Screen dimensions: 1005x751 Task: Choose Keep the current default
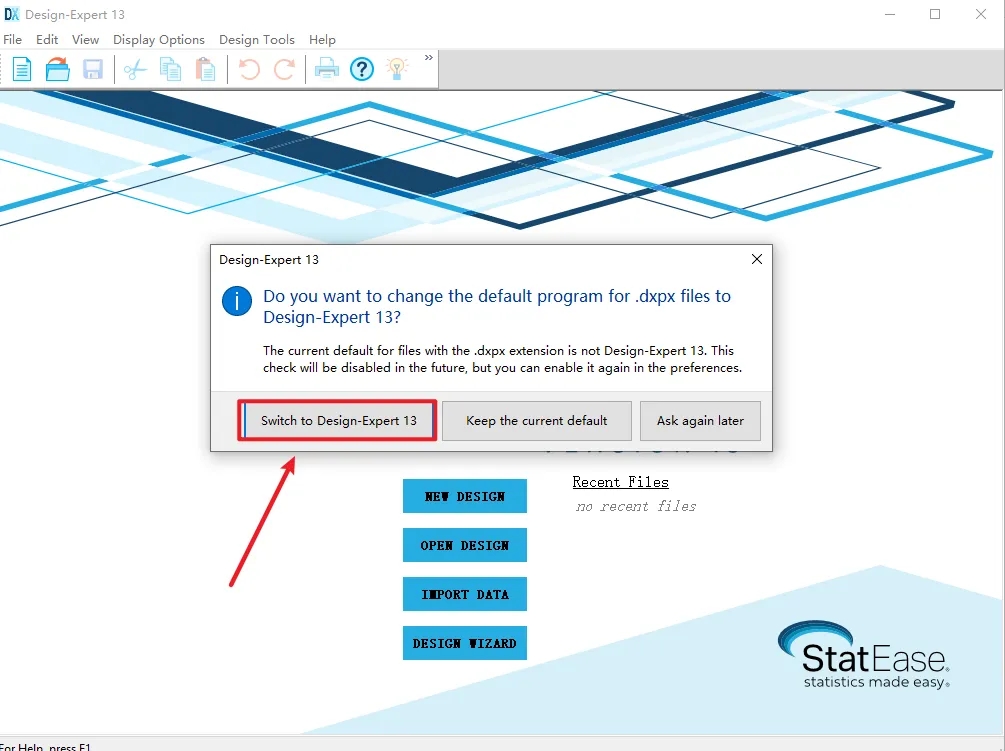[536, 421]
